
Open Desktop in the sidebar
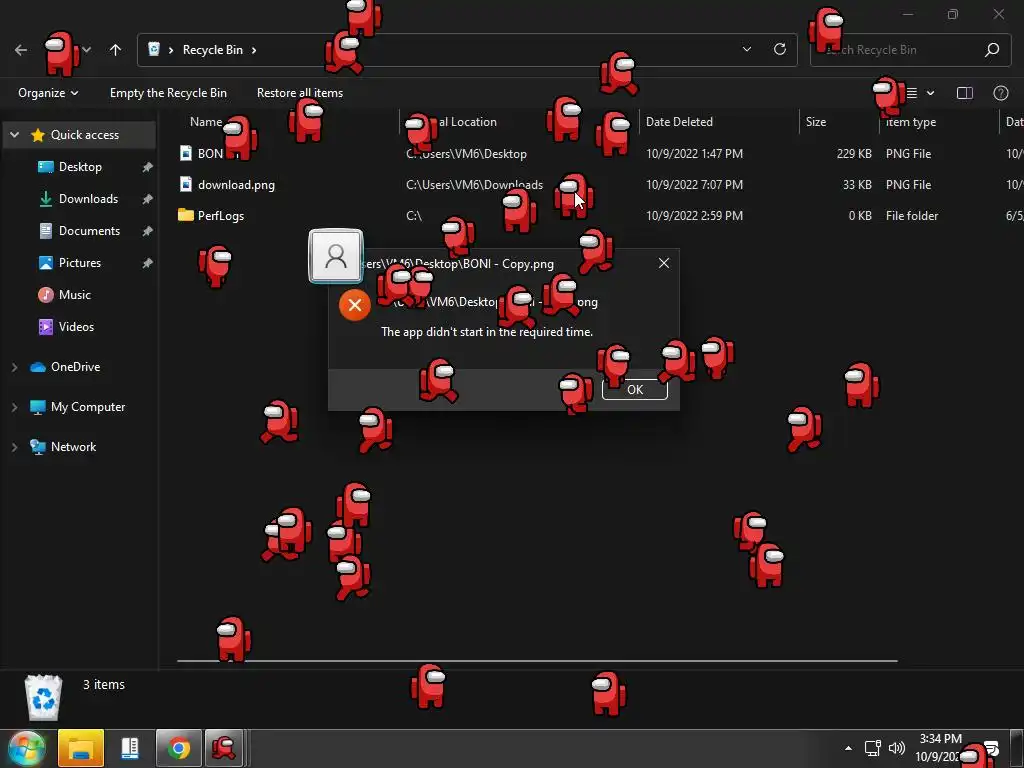pyautogui.click(x=80, y=167)
